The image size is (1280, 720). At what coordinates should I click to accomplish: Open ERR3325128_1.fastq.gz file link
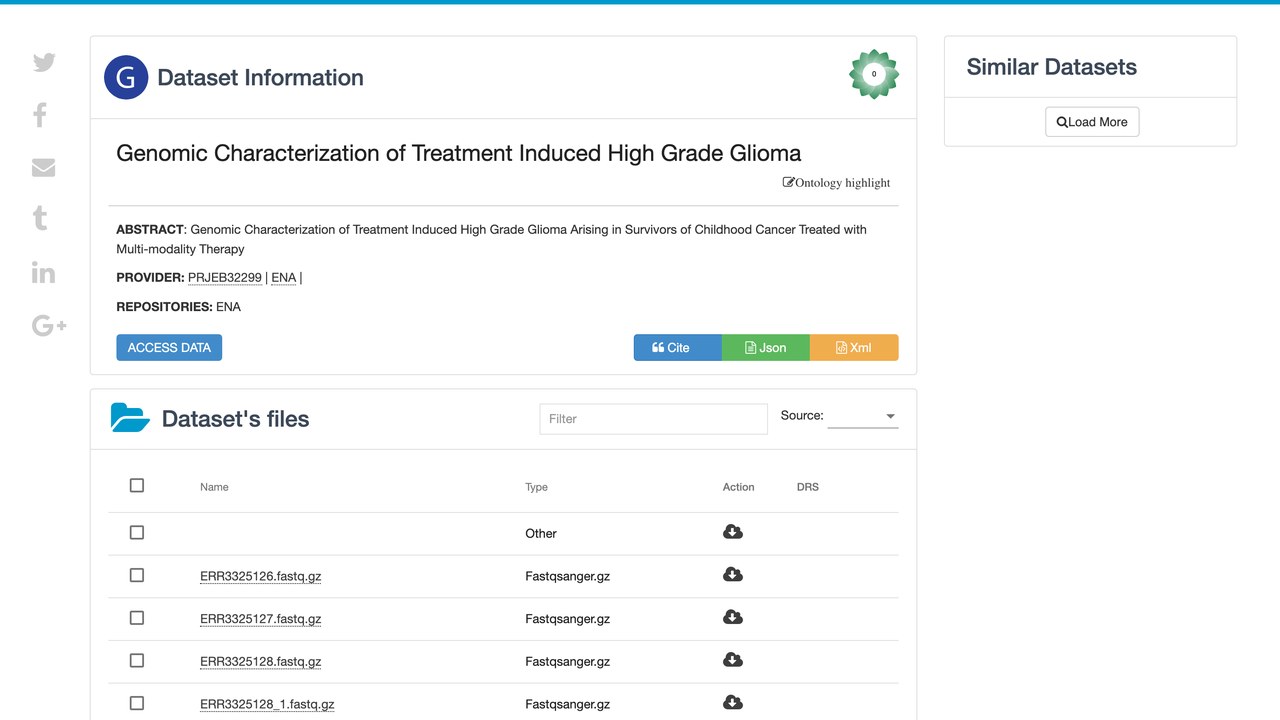tap(267, 704)
